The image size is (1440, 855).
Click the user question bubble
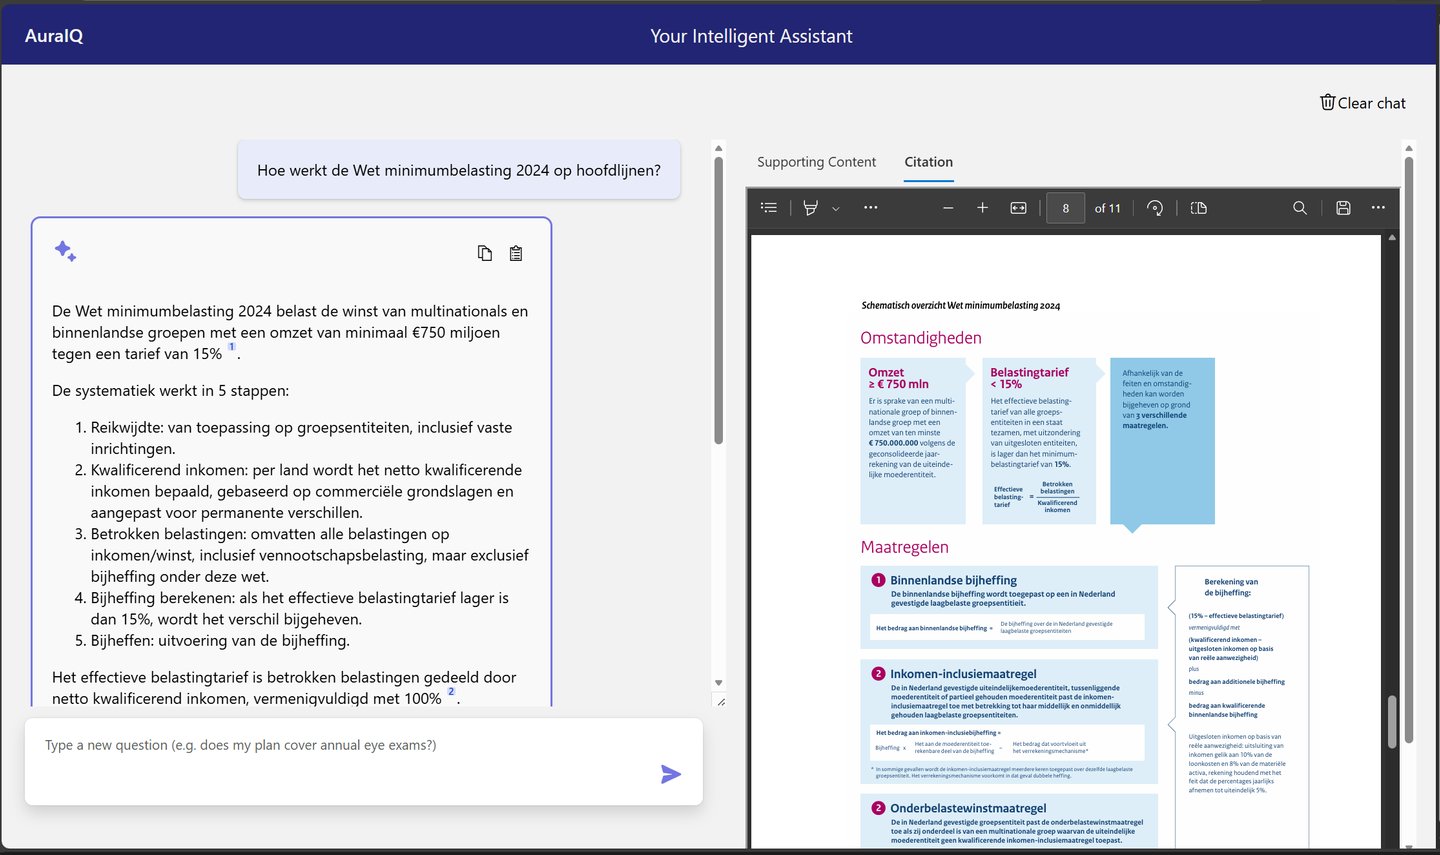pyautogui.click(x=459, y=170)
